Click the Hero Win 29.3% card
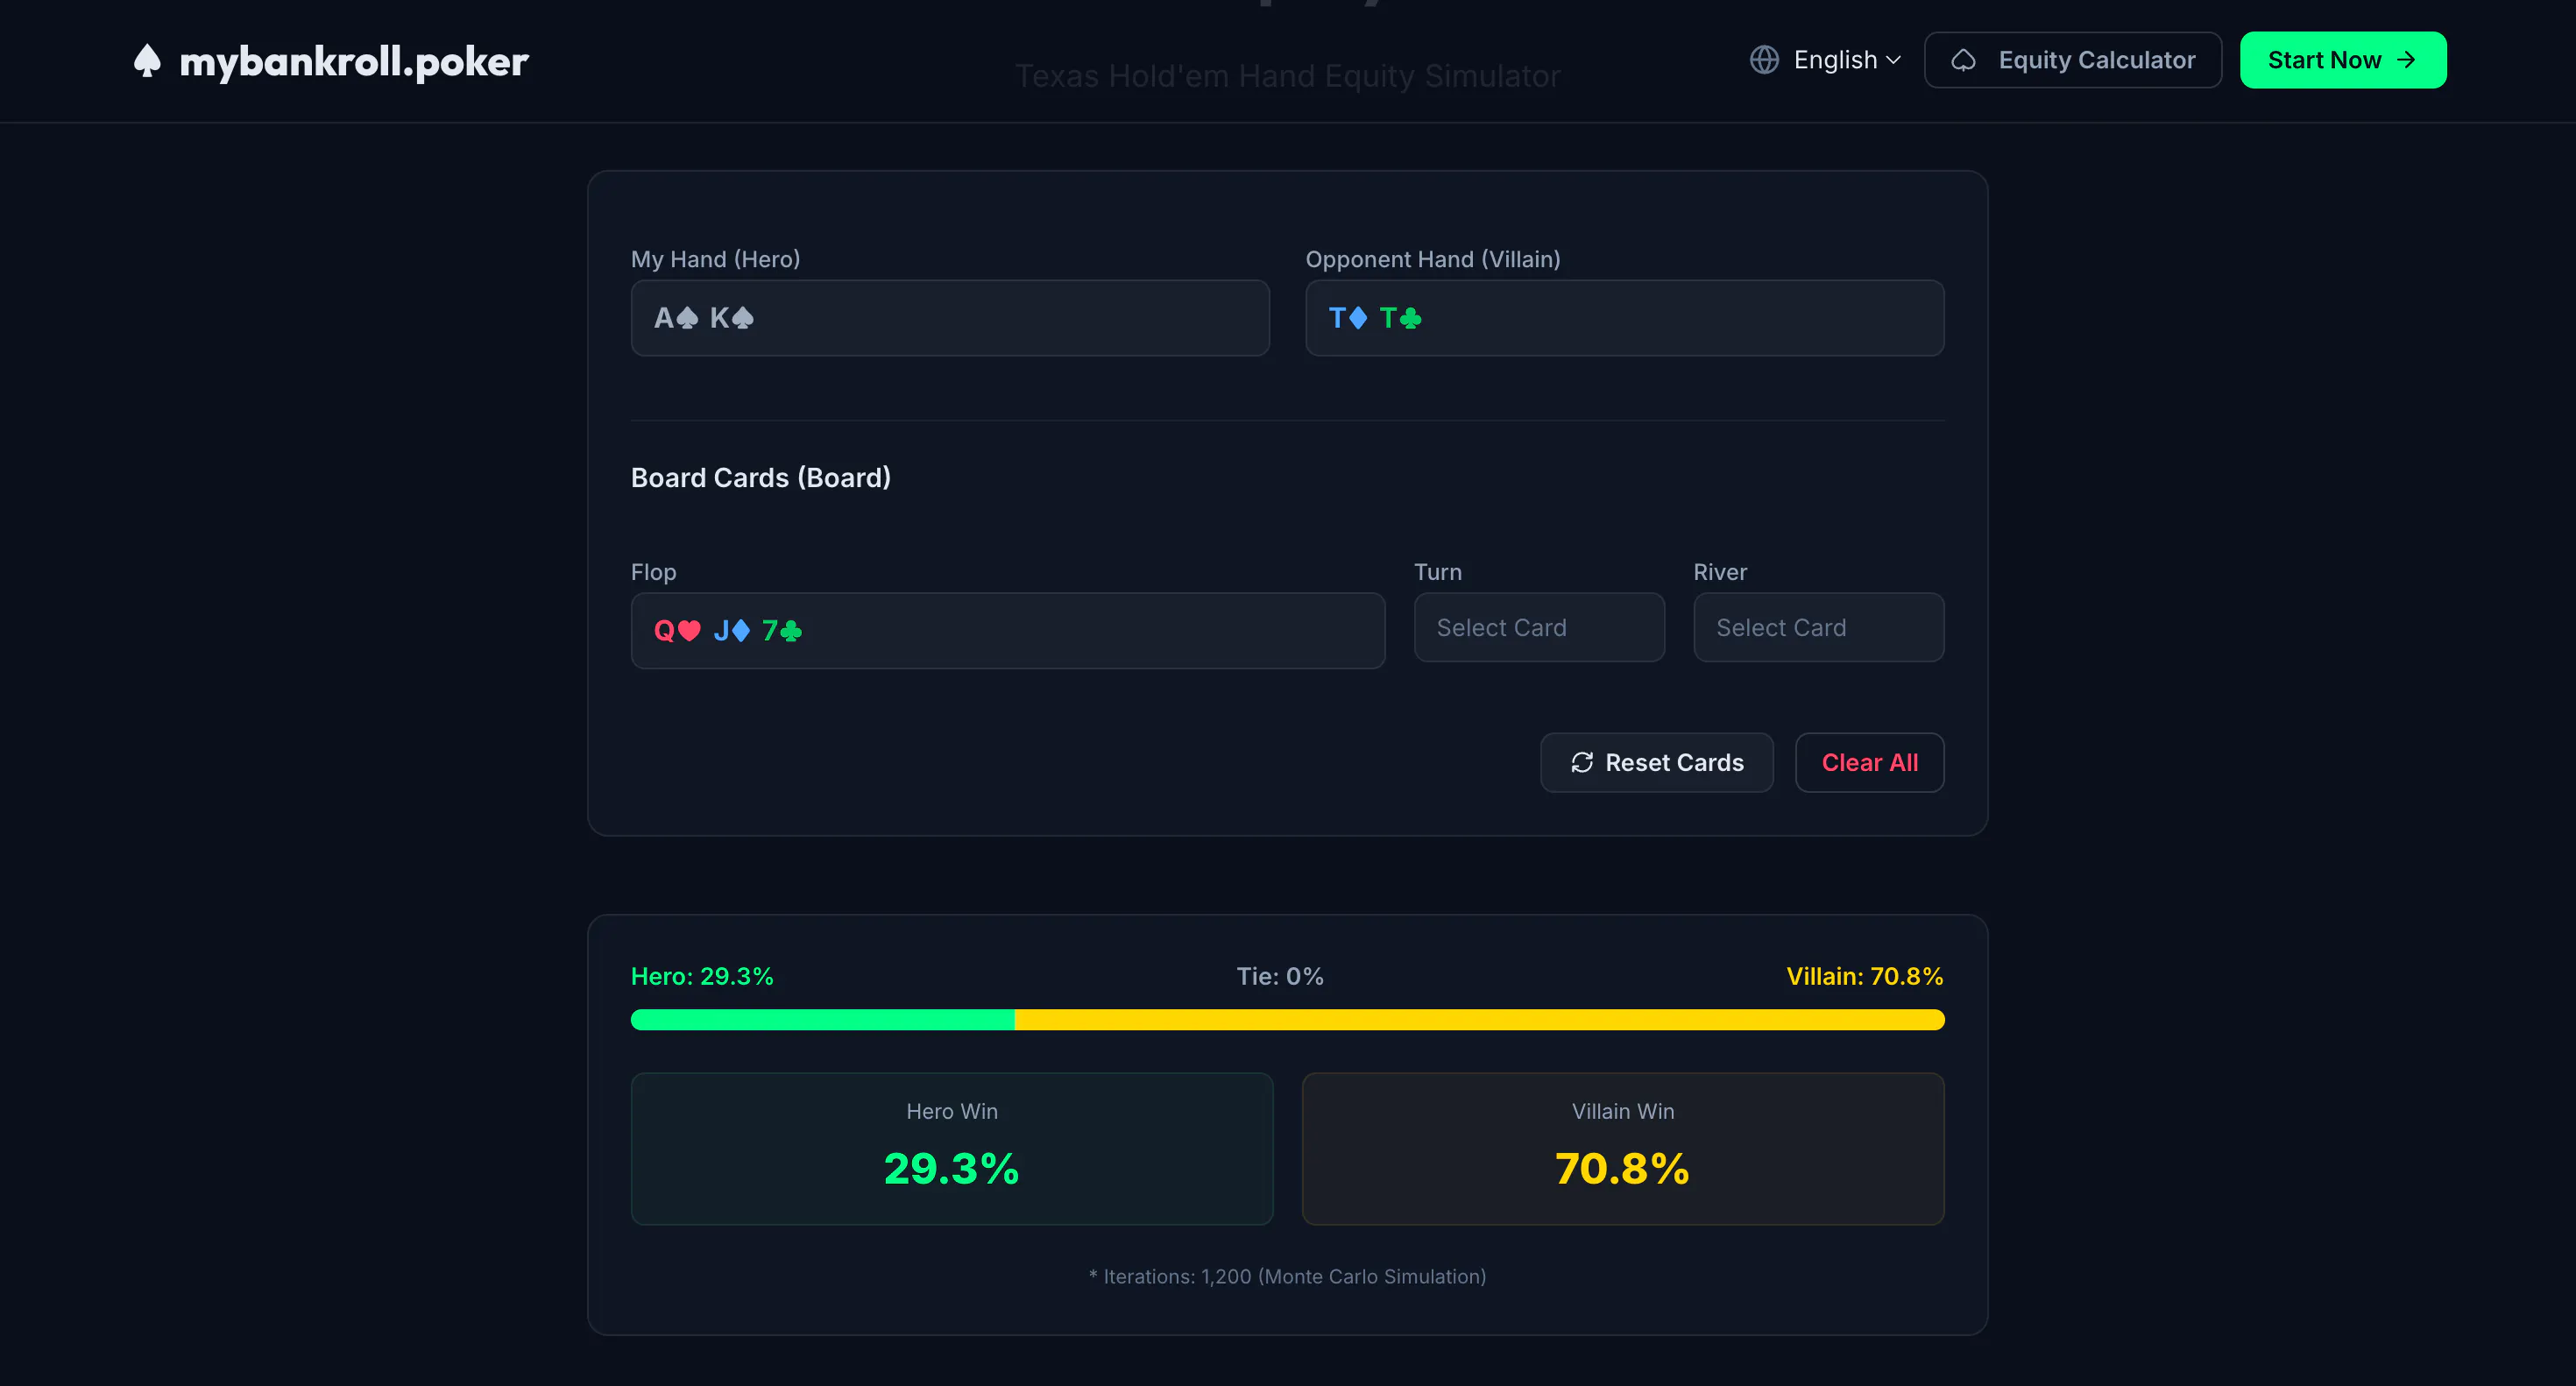Image resolution: width=2576 pixels, height=1386 pixels. (952, 1149)
